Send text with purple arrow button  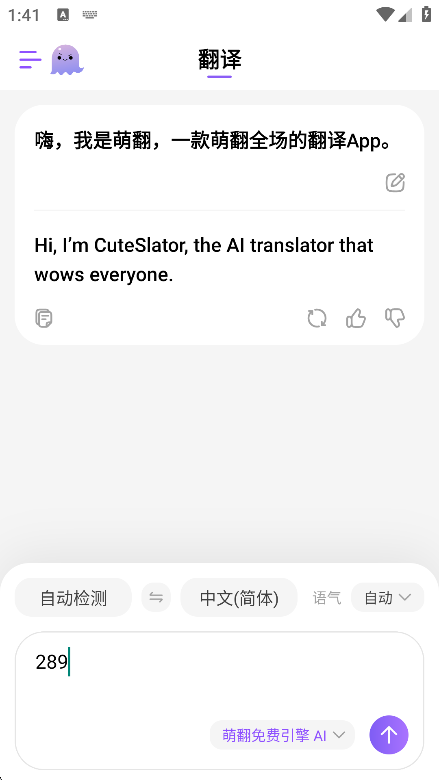click(389, 735)
